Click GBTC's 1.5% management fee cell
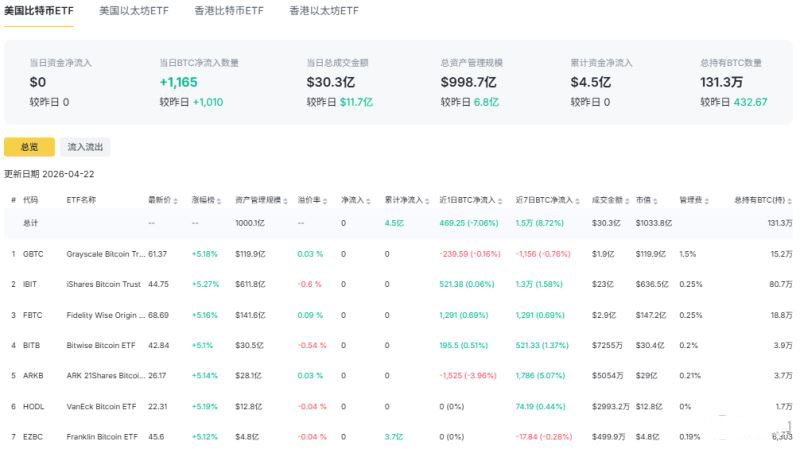Viewport: 800px width, 449px height. pos(687,254)
